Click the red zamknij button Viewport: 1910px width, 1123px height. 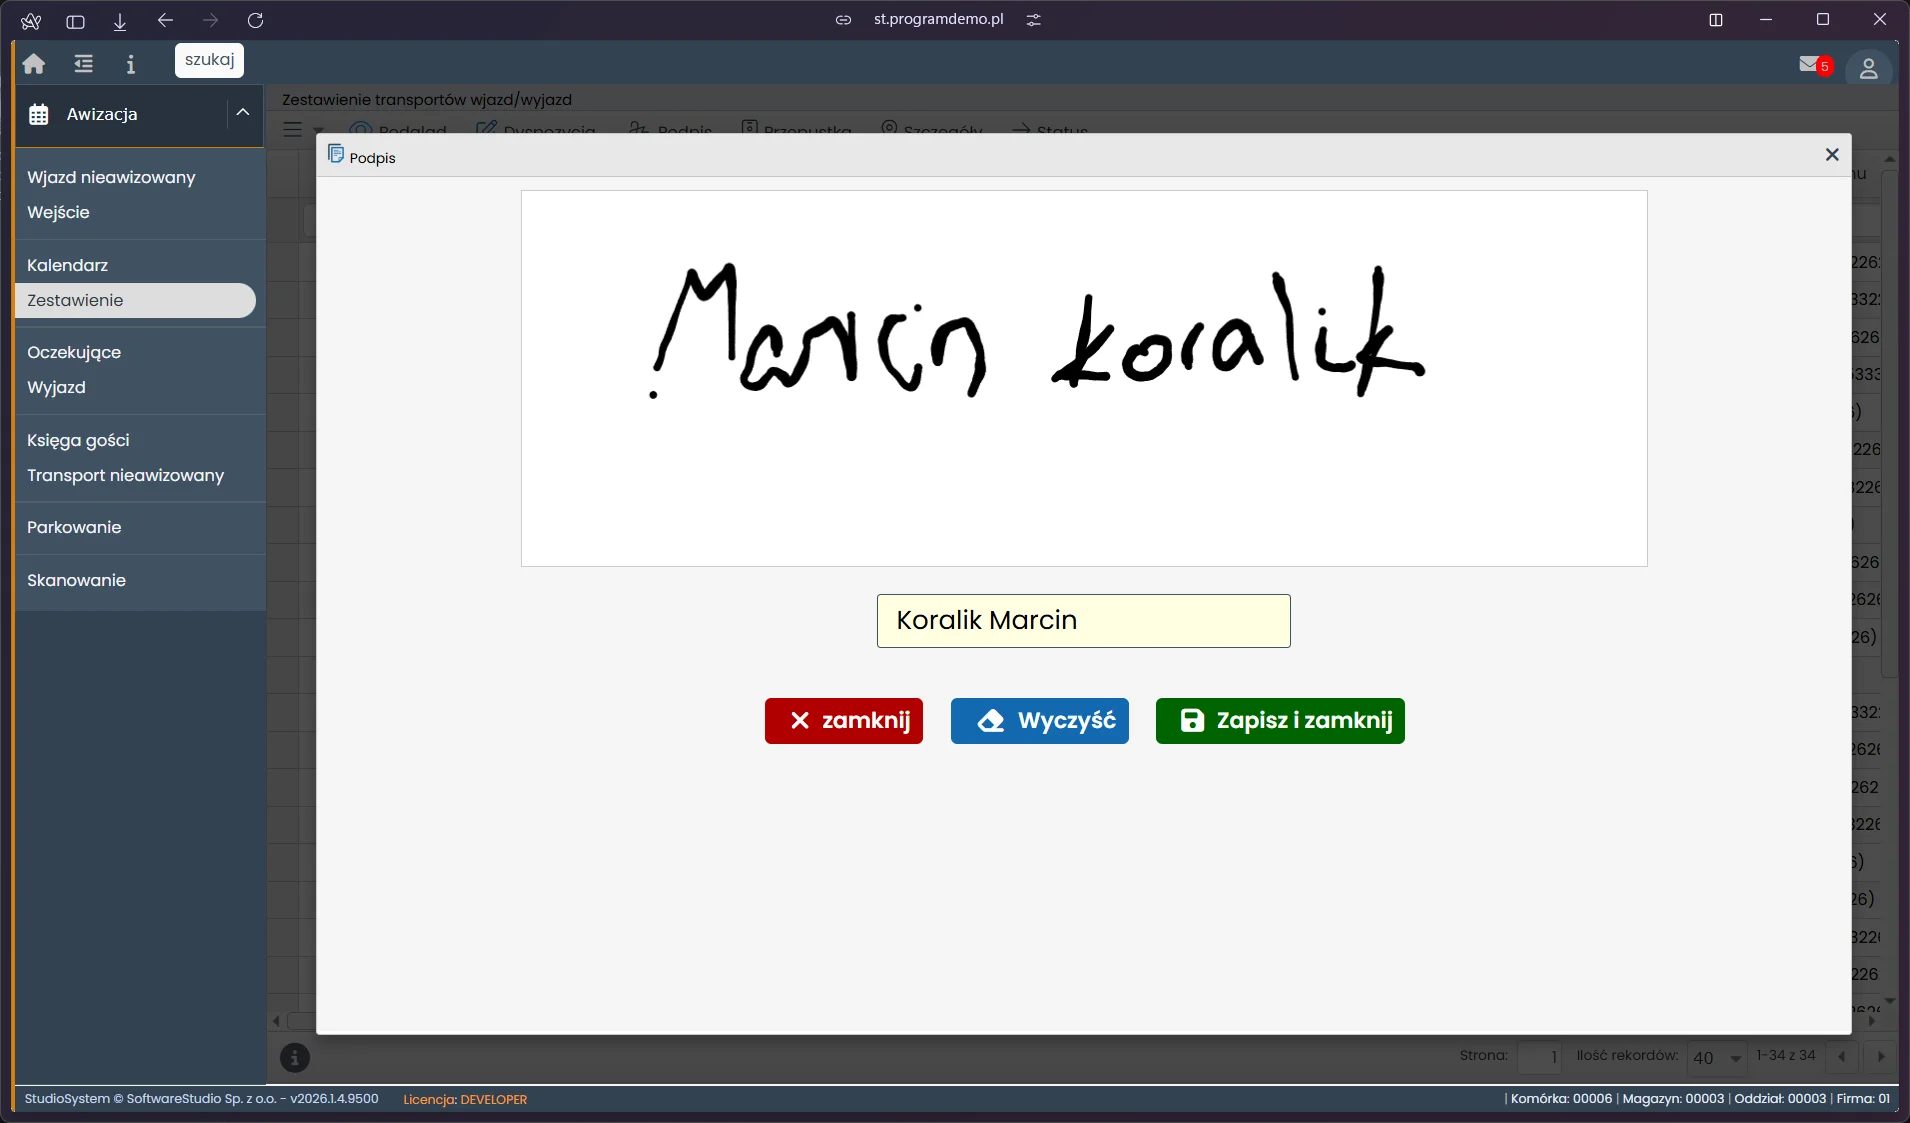click(844, 721)
